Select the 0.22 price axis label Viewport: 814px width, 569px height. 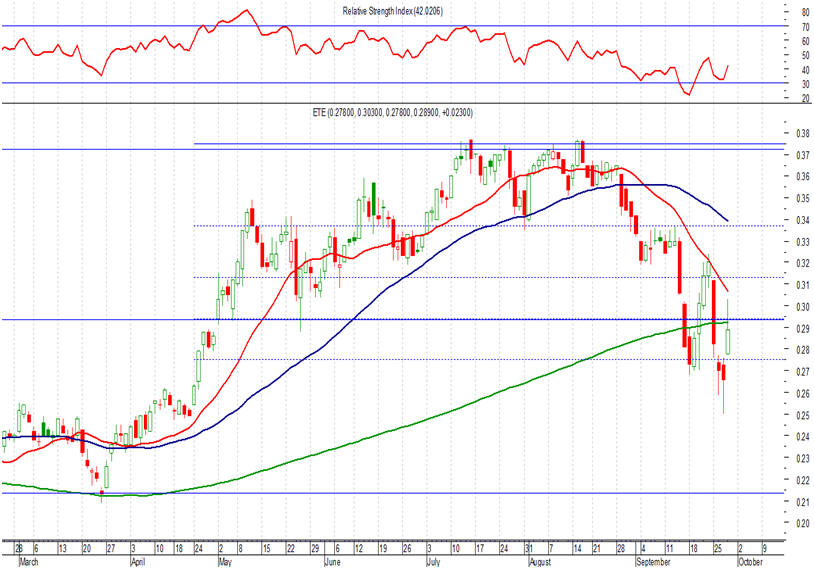pyautogui.click(x=803, y=480)
